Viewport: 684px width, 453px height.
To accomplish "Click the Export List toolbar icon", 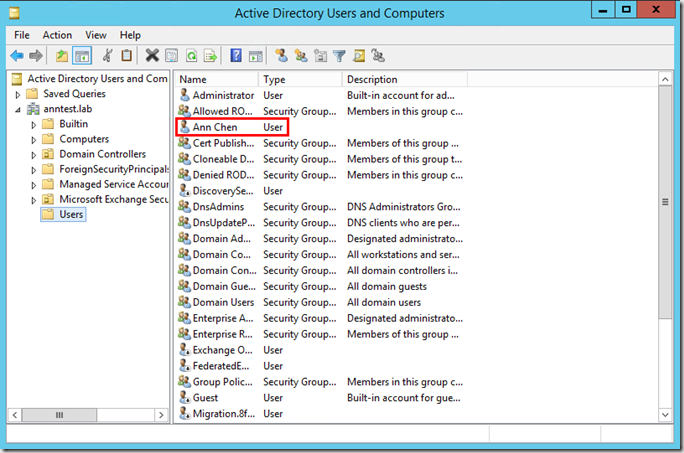I will tap(210, 56).
